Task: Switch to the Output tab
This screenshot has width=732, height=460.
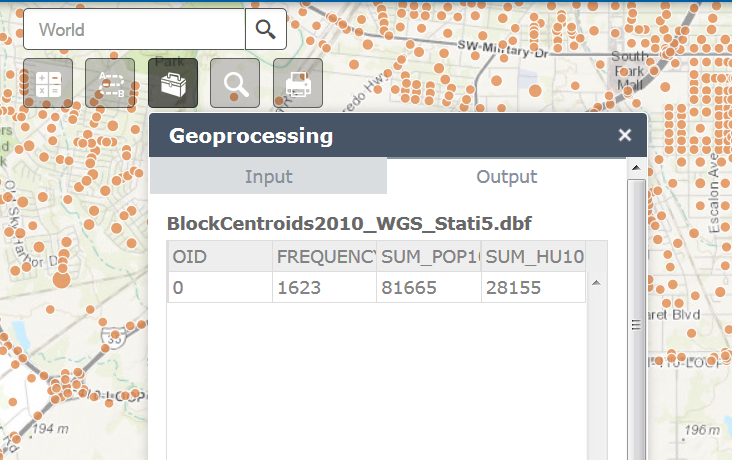Action: point(507,176)
